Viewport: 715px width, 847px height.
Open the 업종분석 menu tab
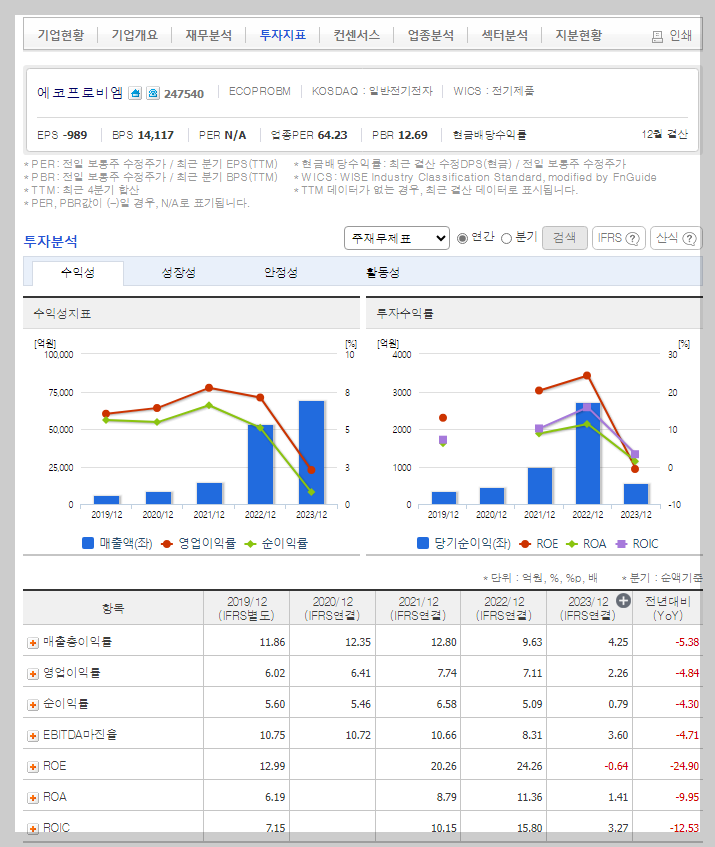[x=430, y=35]
